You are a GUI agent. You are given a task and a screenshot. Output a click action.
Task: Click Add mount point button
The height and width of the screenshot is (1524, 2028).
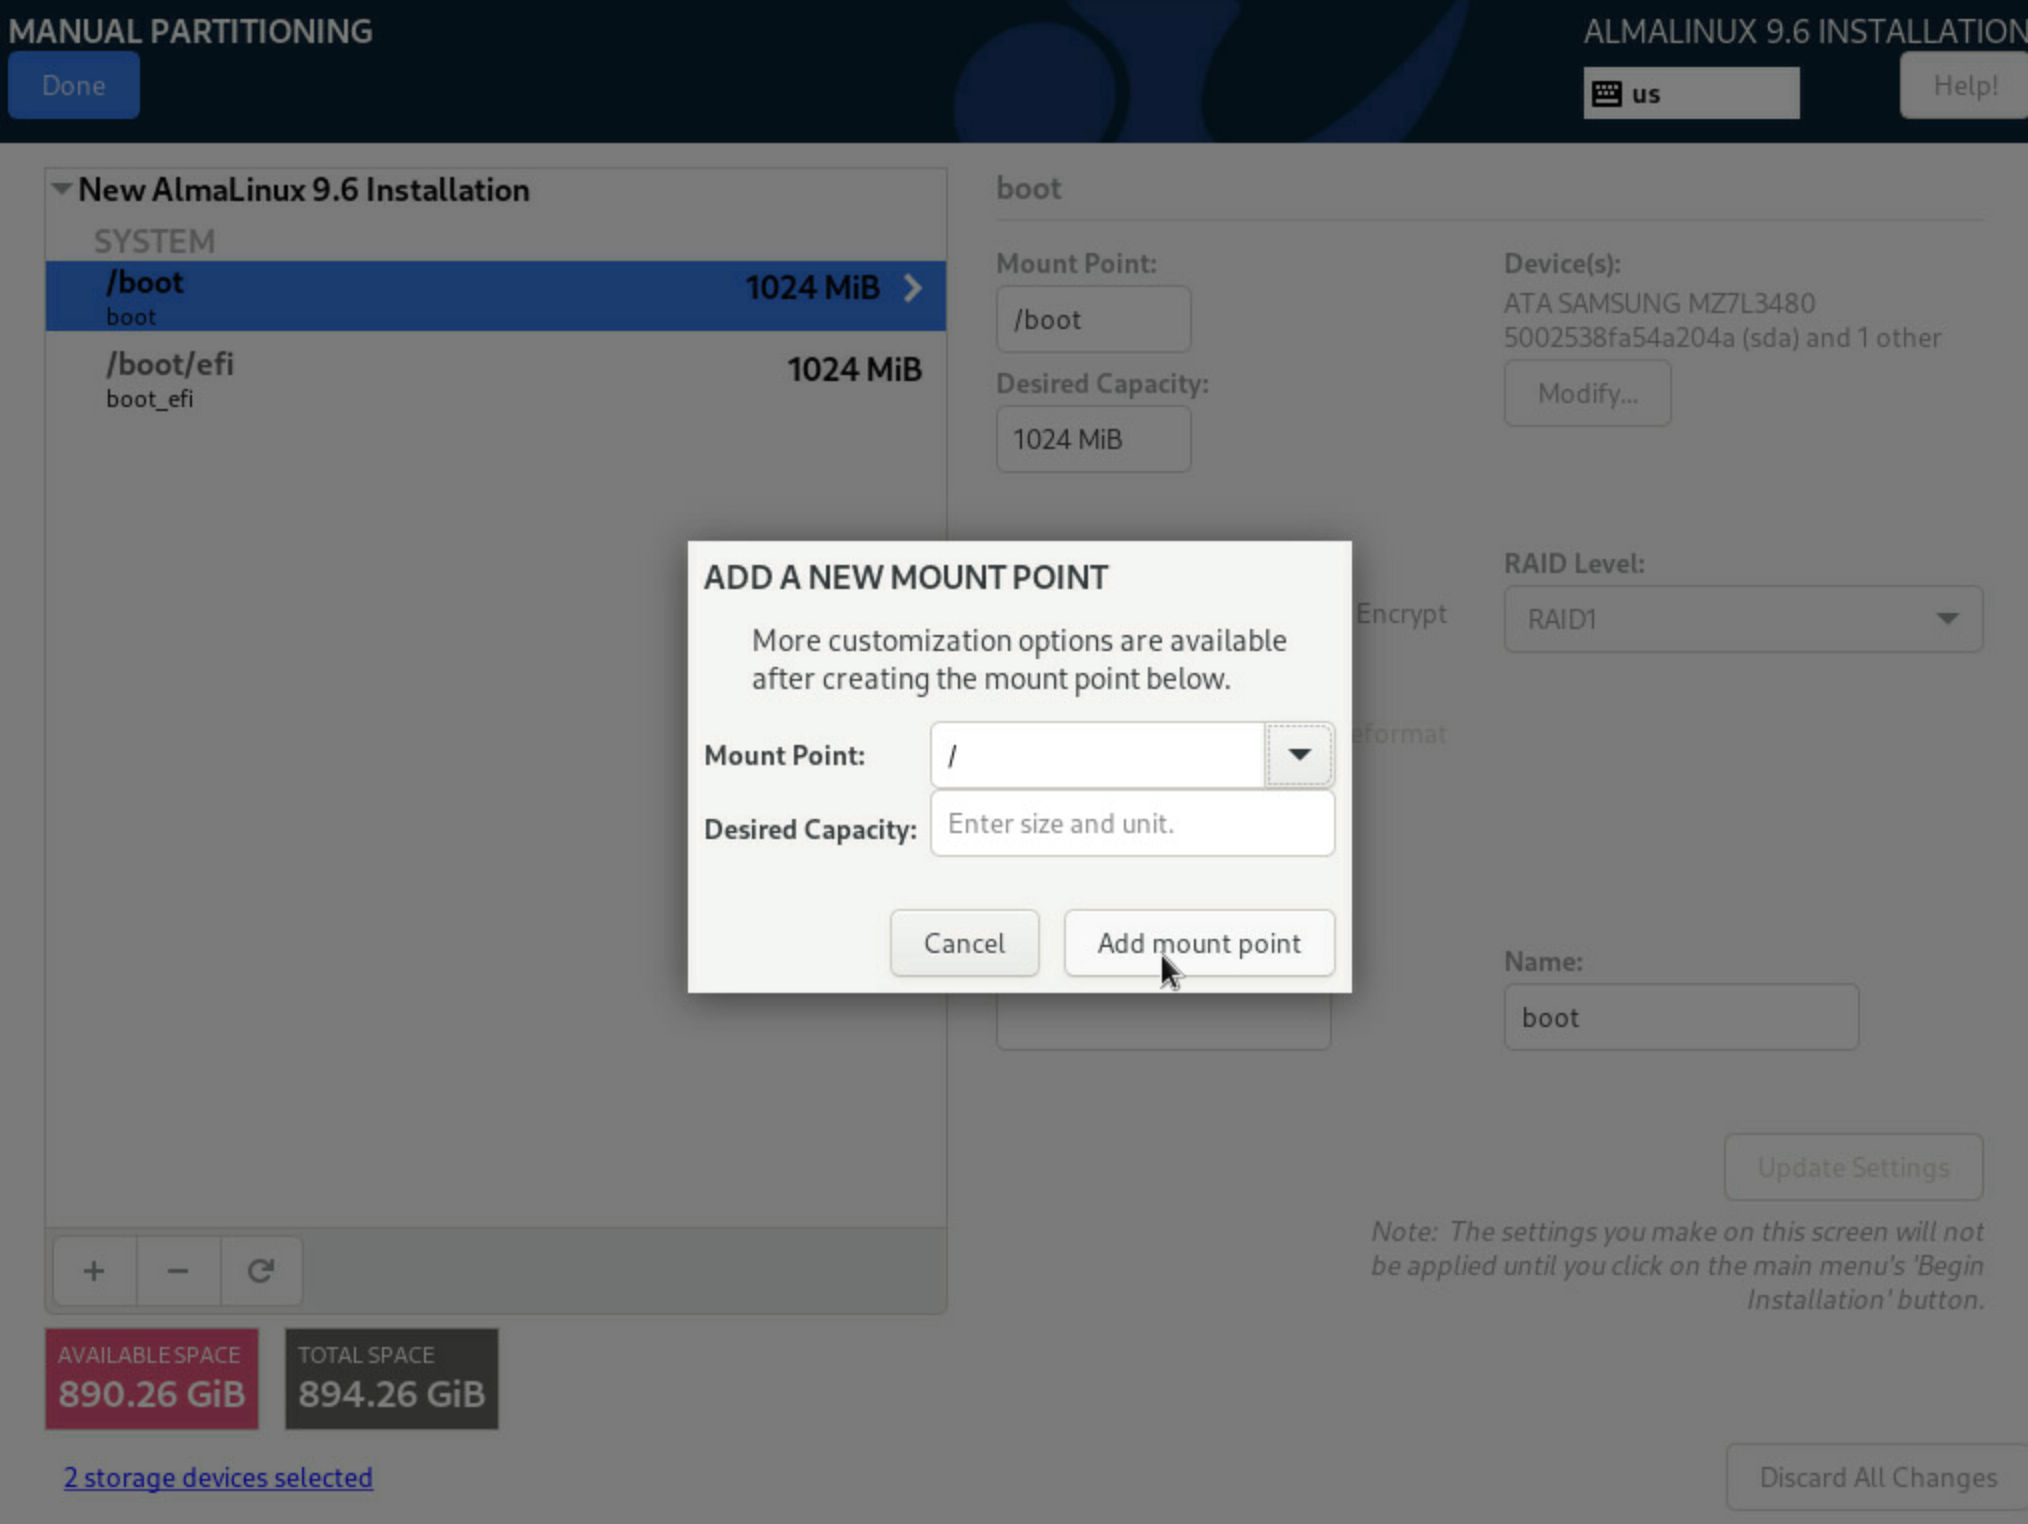[1199, 943]
